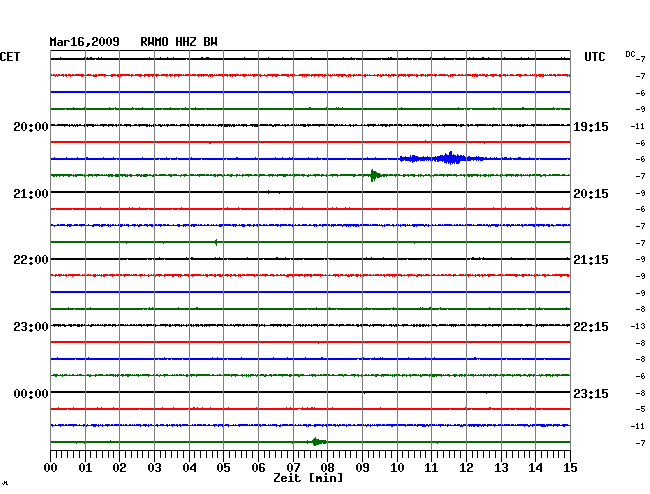Viewport: 650px width, 494px height.
Task: Click the HHZ channel name in the header
Action: pos(186,42)
